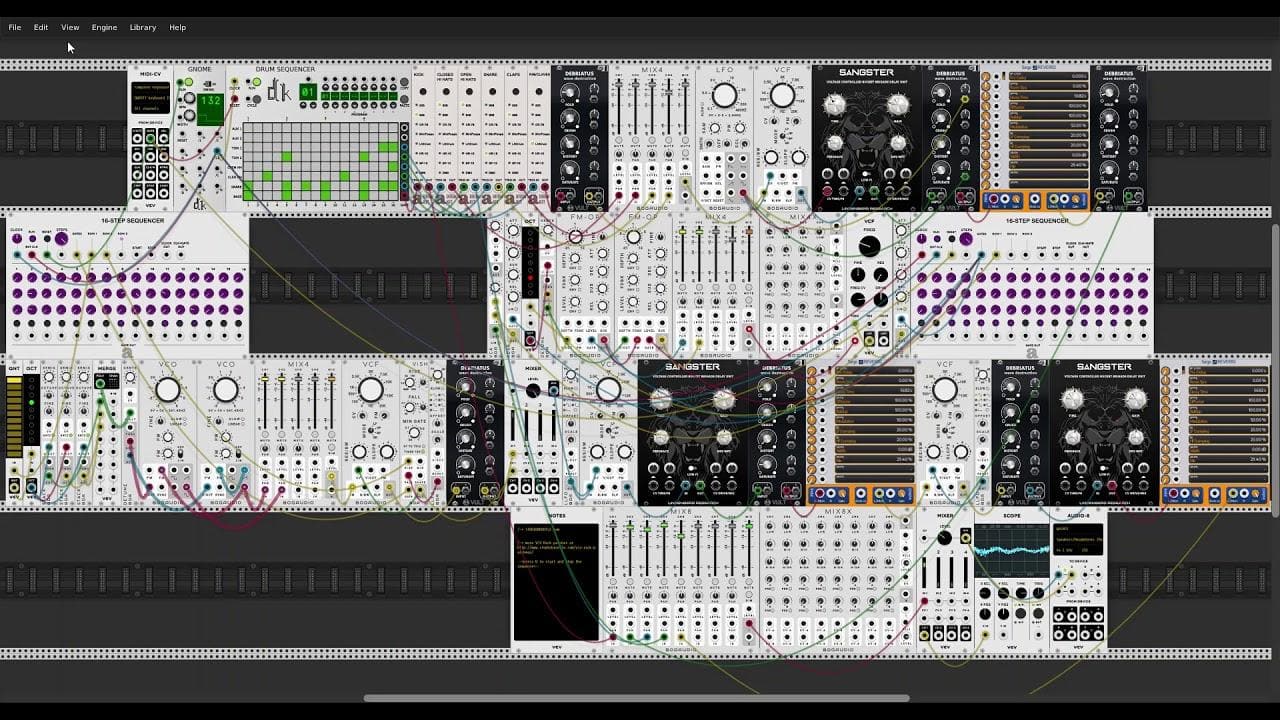Image resolution: width=1280 pixels, height=720 pixels.
Task: Click the black VCF module's large FREQ knob
Action: click(x=869, y=246)
